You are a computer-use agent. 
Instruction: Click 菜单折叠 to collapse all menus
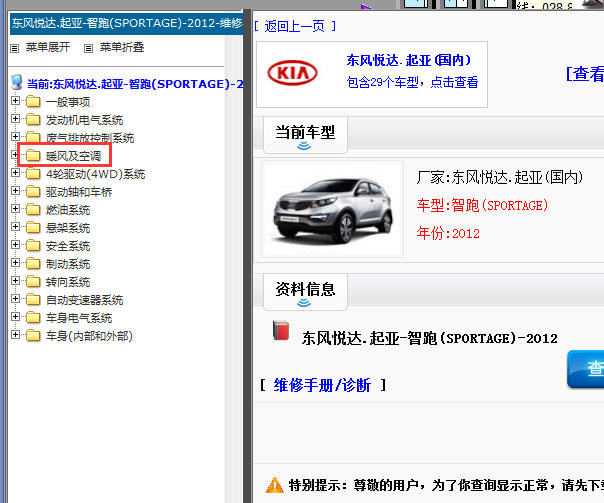click(122, 47)
